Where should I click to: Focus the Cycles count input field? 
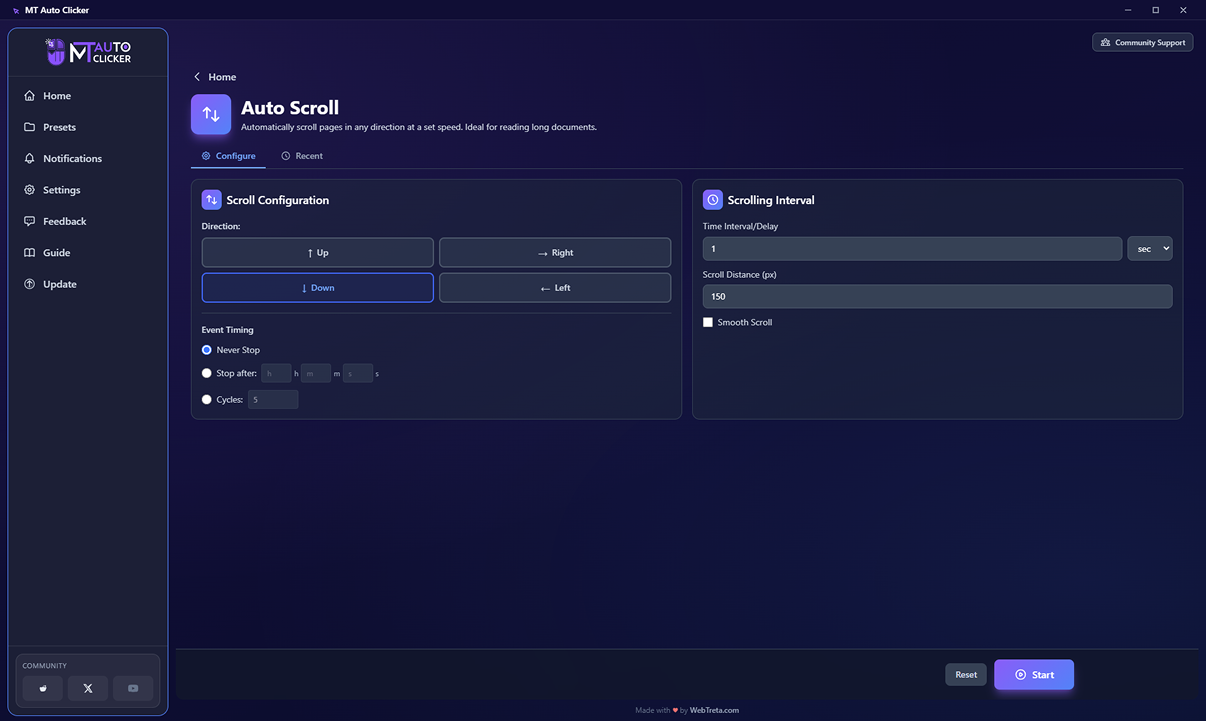click(x=273, y=399)
